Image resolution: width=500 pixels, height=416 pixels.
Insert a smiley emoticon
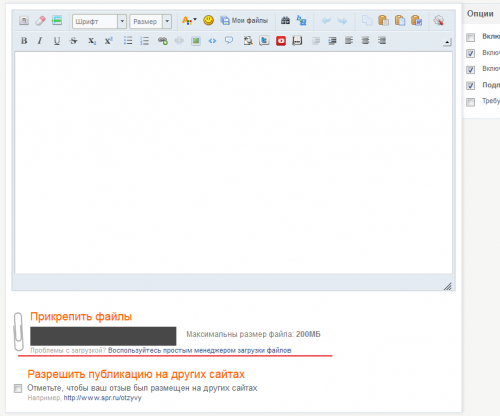point(209,20)
